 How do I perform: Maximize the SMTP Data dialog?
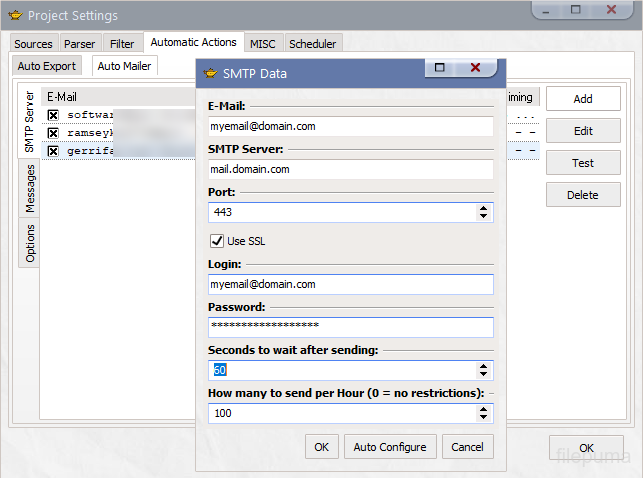tap(438, 68)
